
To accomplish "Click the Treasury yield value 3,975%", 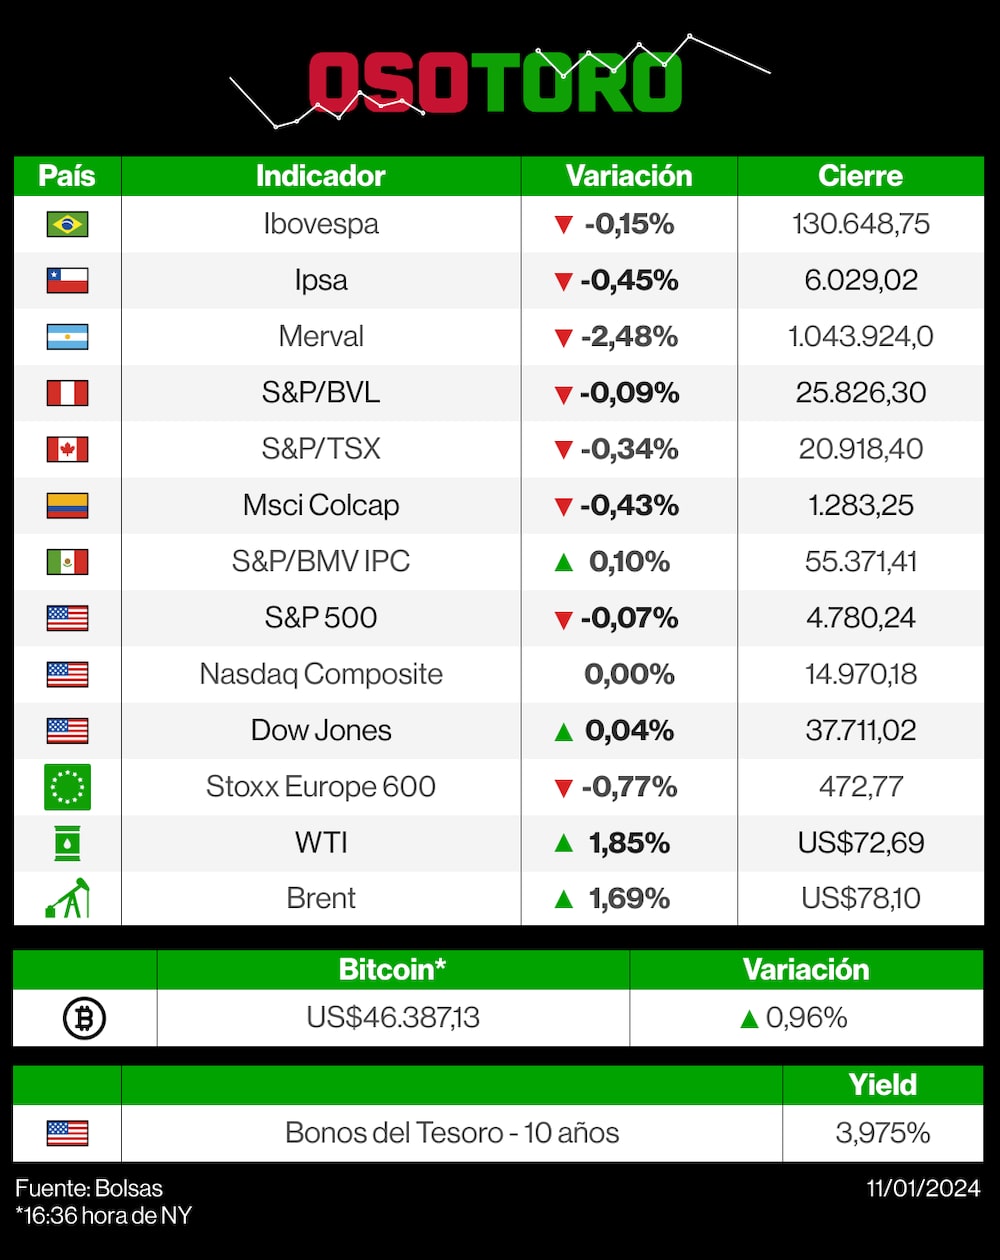I will click(x=883, y=1133).
